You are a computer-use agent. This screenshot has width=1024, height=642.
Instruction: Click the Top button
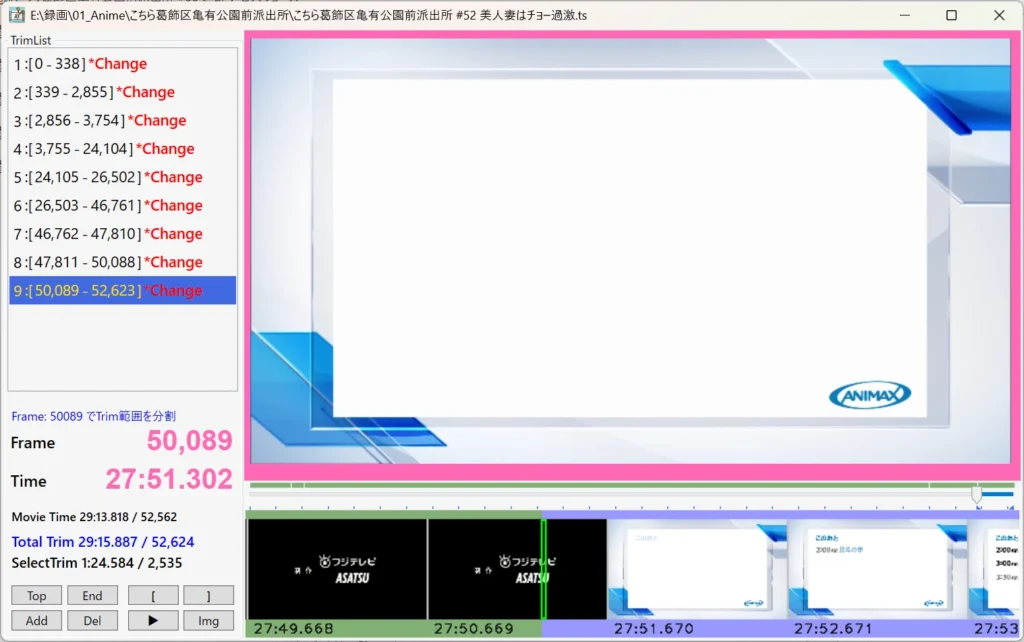coord(37,596)
